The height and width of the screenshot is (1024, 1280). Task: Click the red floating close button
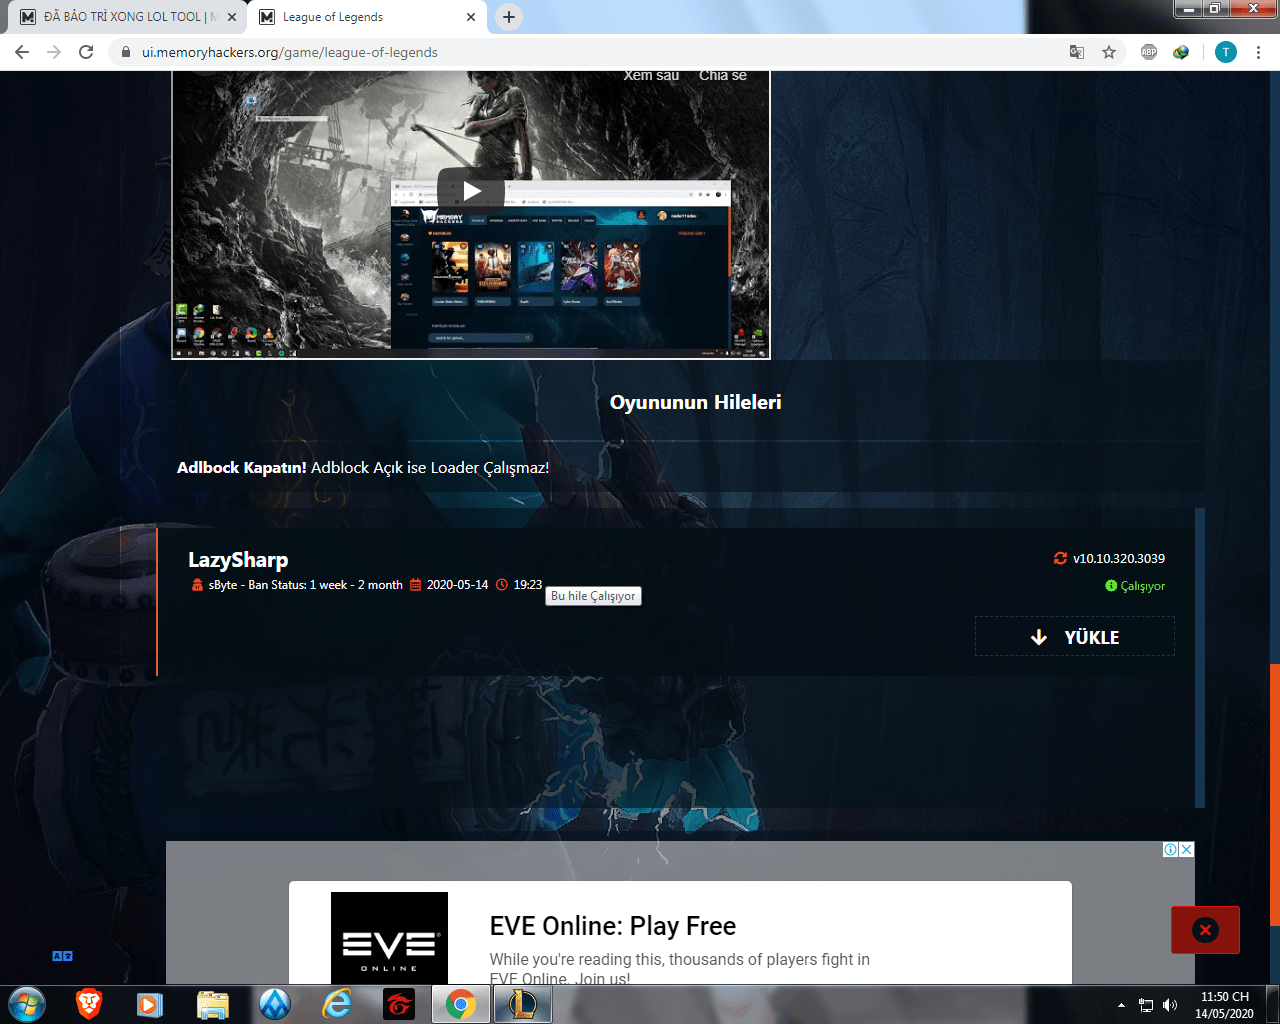pos(1205,930)
